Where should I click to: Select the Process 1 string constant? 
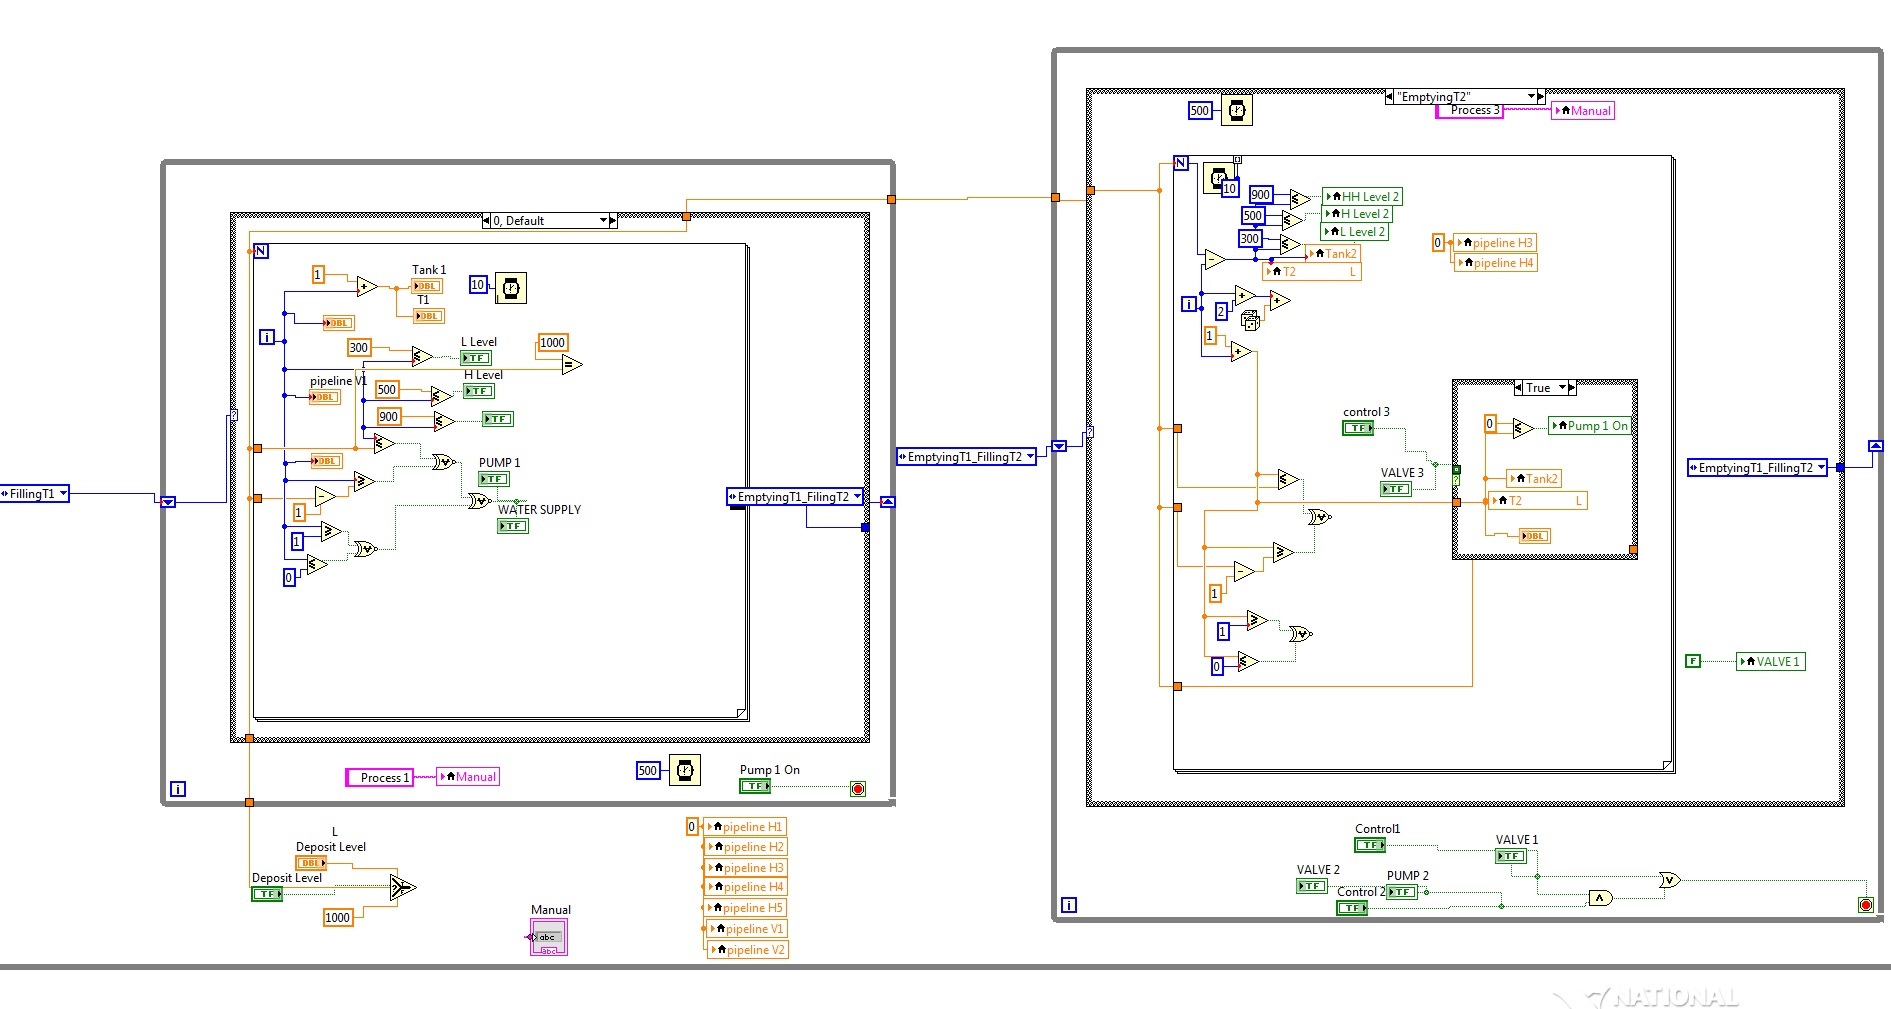pos(380,778)
